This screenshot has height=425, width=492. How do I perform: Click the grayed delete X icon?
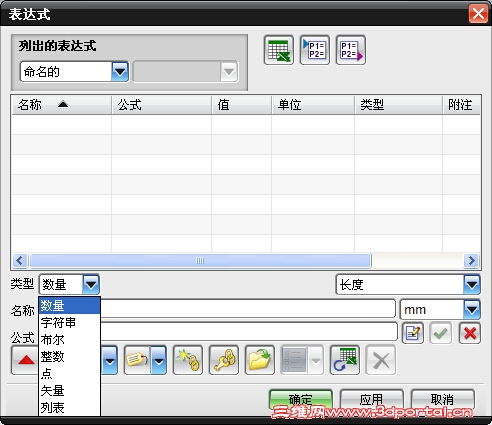coord(381,360)
